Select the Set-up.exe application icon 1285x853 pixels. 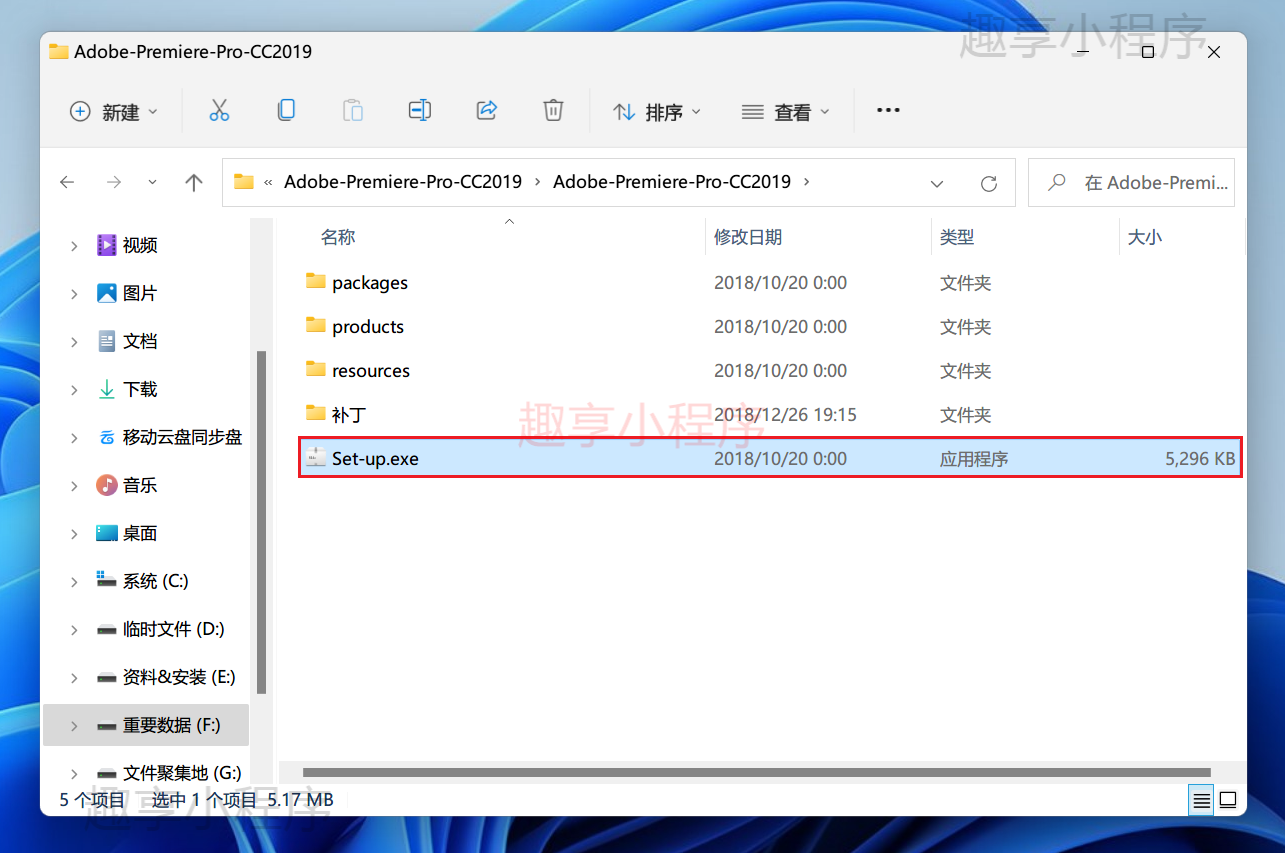point(316,458)
